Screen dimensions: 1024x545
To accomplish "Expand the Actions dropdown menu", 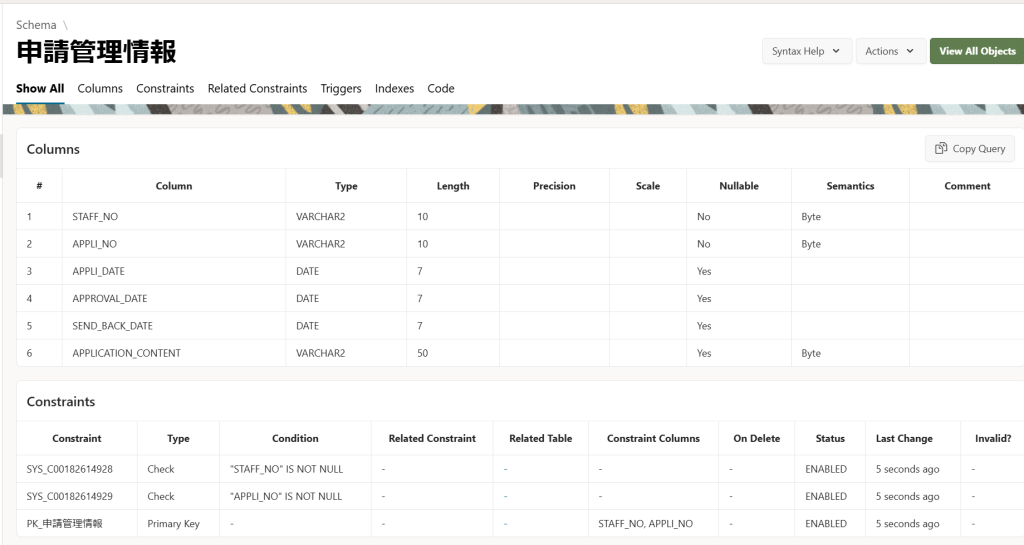I will (889, 51).
